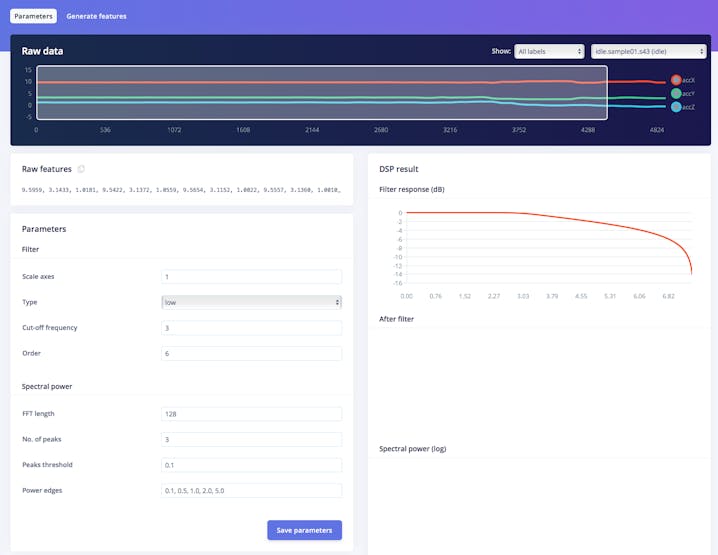
Task: Open the idle.sample01 sample selector dropdown
Action: 648,51
